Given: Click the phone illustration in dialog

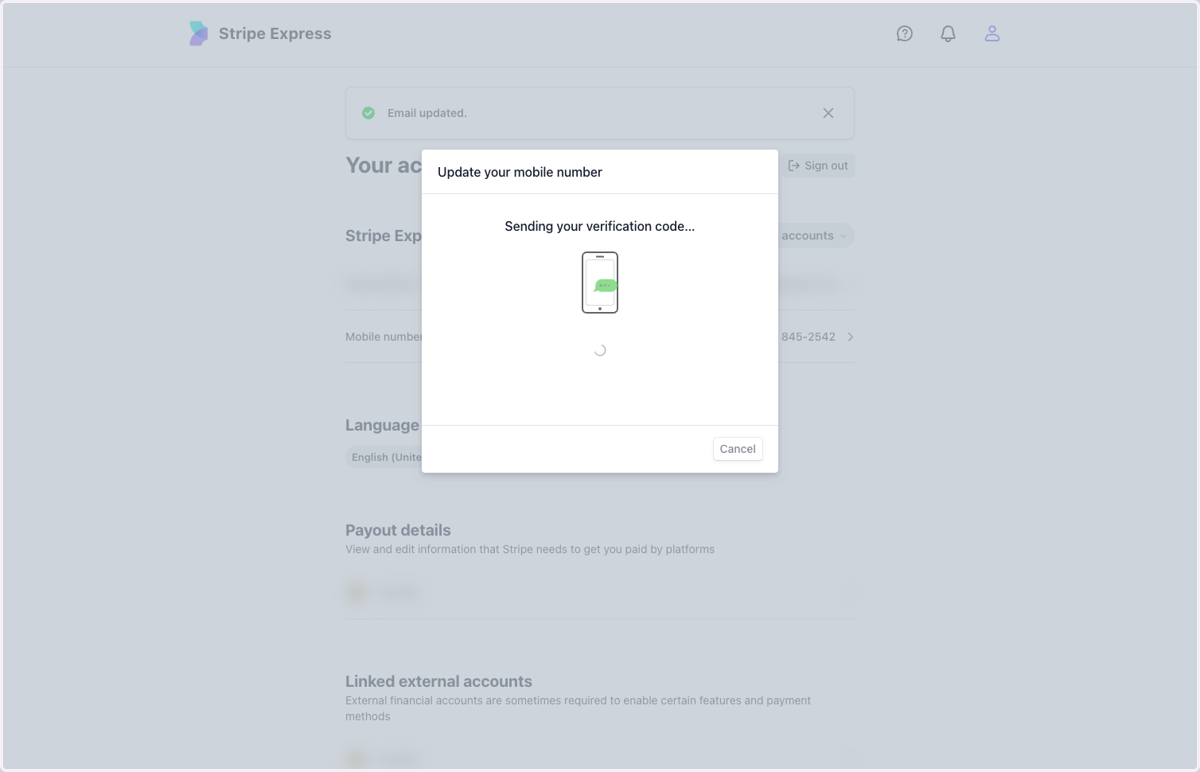Looking at the screenshot, I should click(600, 282).
